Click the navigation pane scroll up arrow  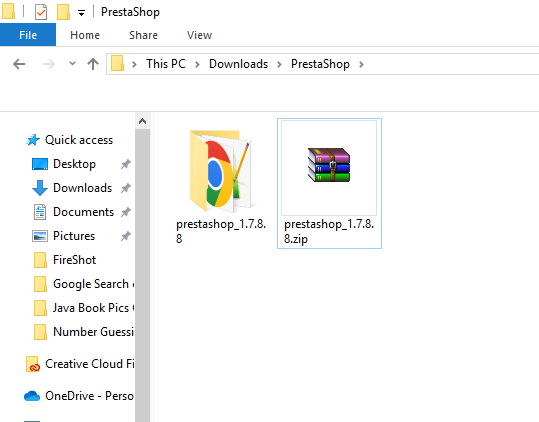click(x=142, y=121)
